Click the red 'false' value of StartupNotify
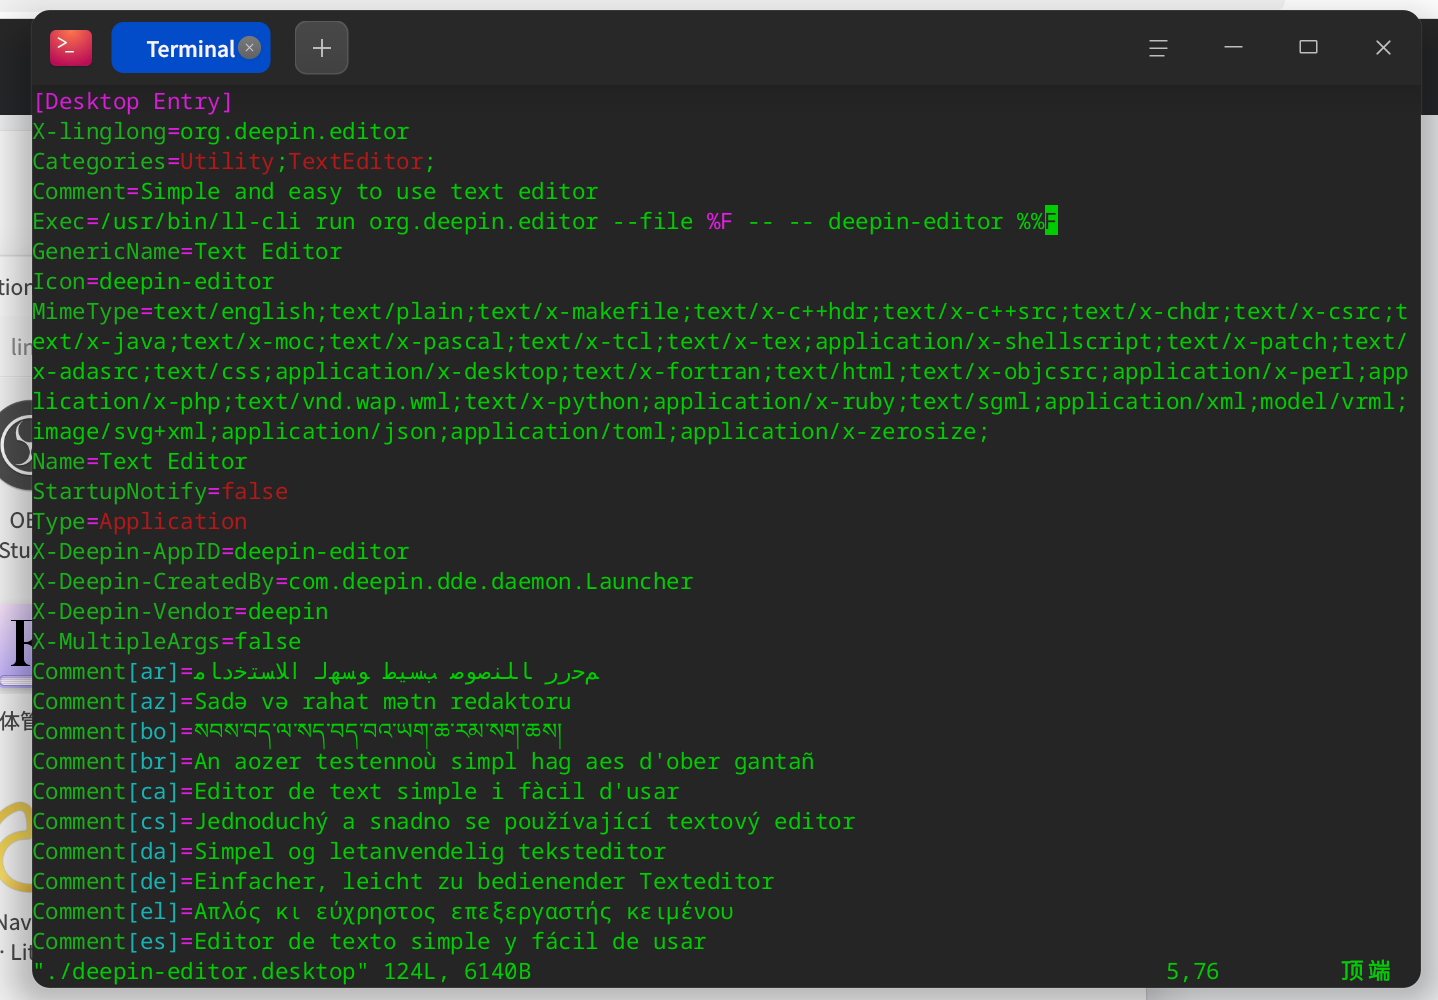 (255, 492)
